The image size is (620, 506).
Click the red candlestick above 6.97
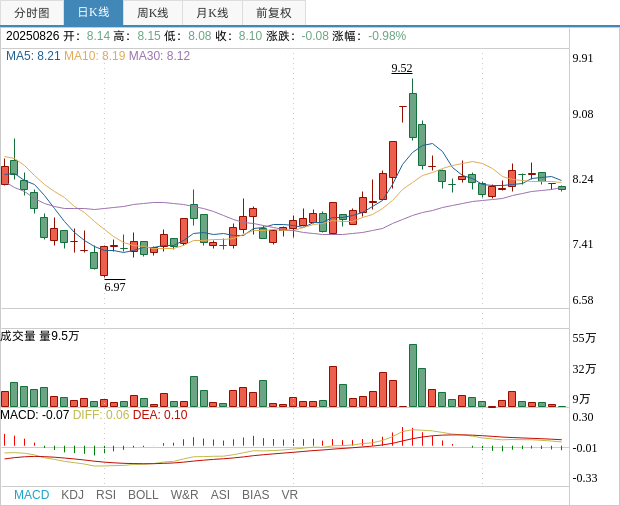tap(104, 261)
